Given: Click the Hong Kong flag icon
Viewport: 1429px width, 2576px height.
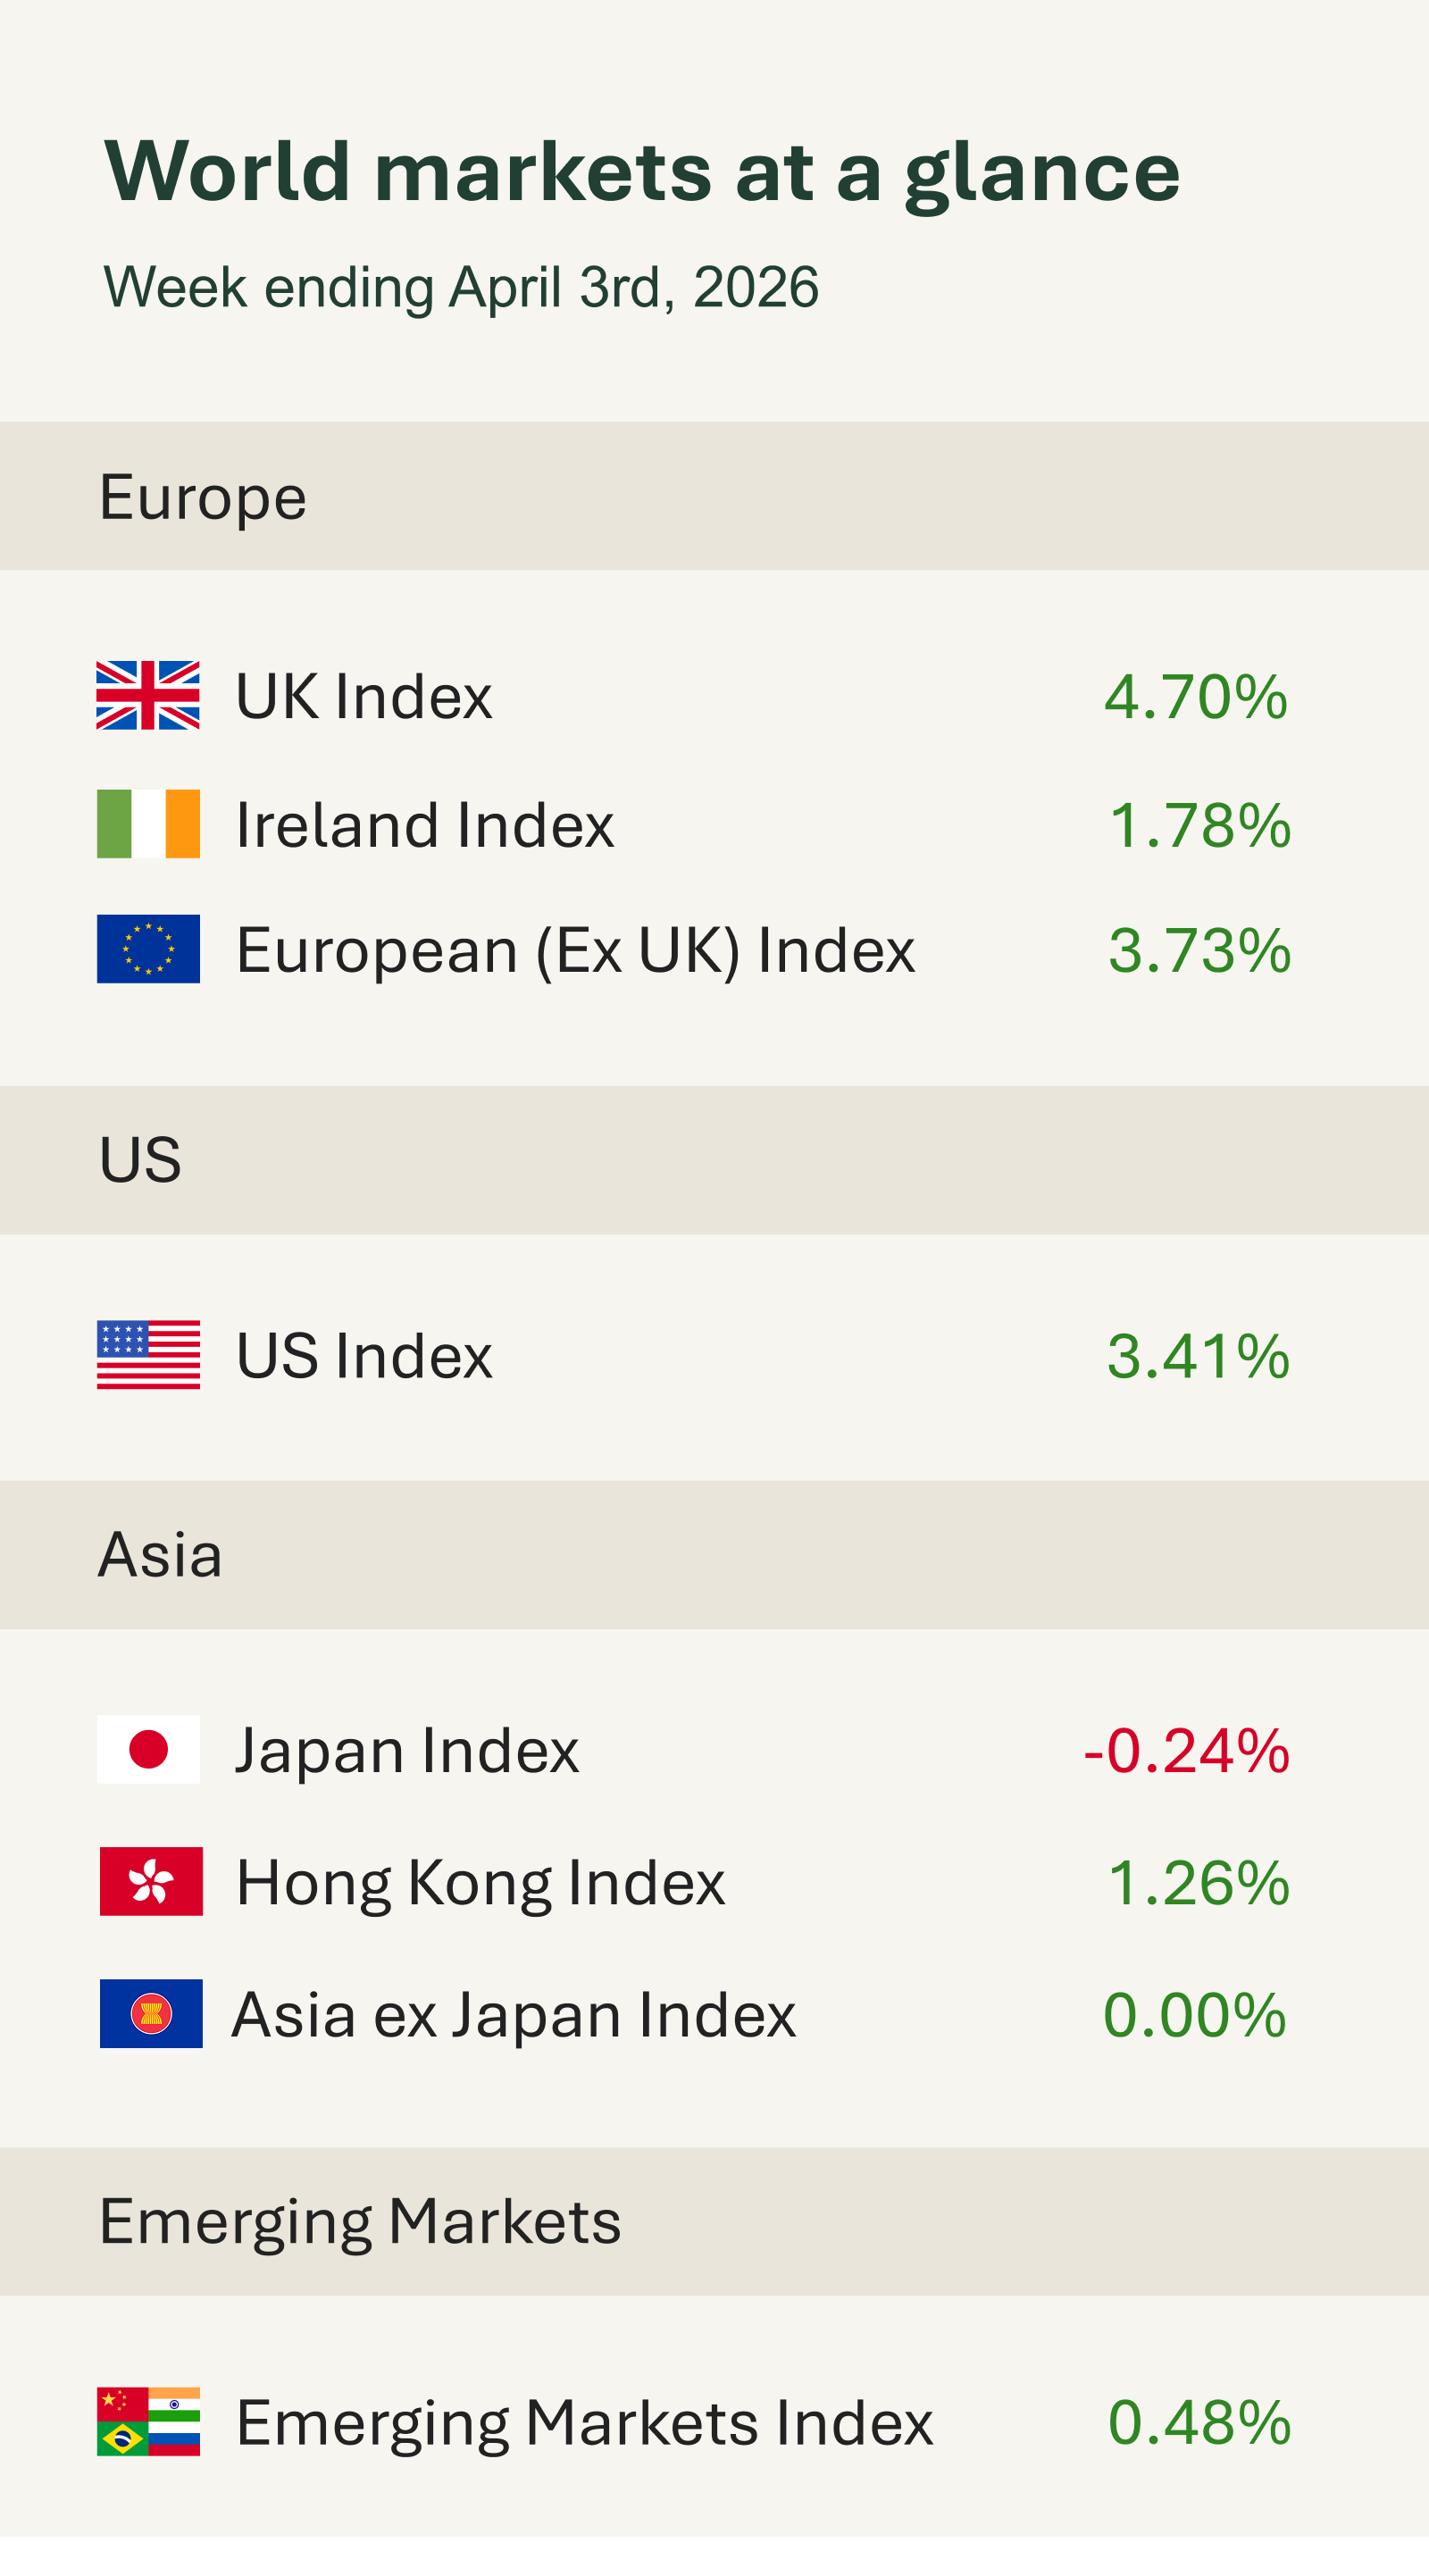Looking at the screenshot, I should tap(151, 1882).
